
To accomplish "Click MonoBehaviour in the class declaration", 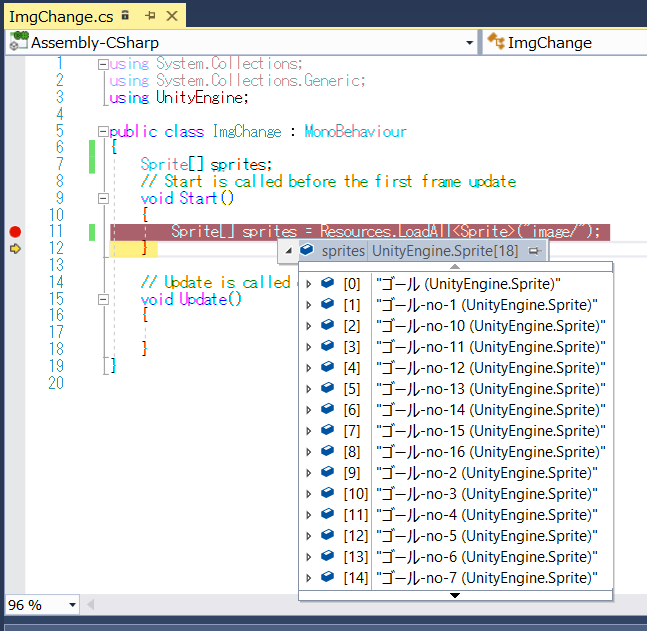I will point(355,132).
